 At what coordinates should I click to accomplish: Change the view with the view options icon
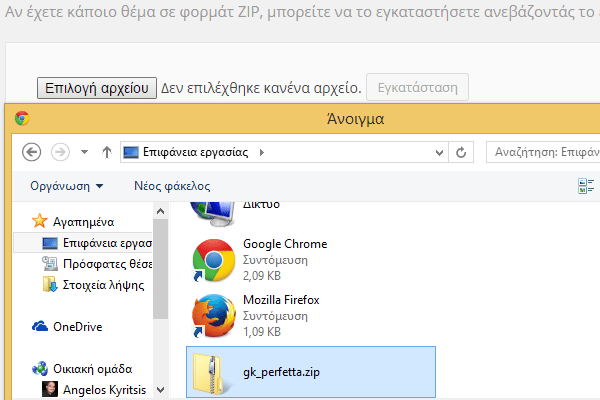point(586,186)
